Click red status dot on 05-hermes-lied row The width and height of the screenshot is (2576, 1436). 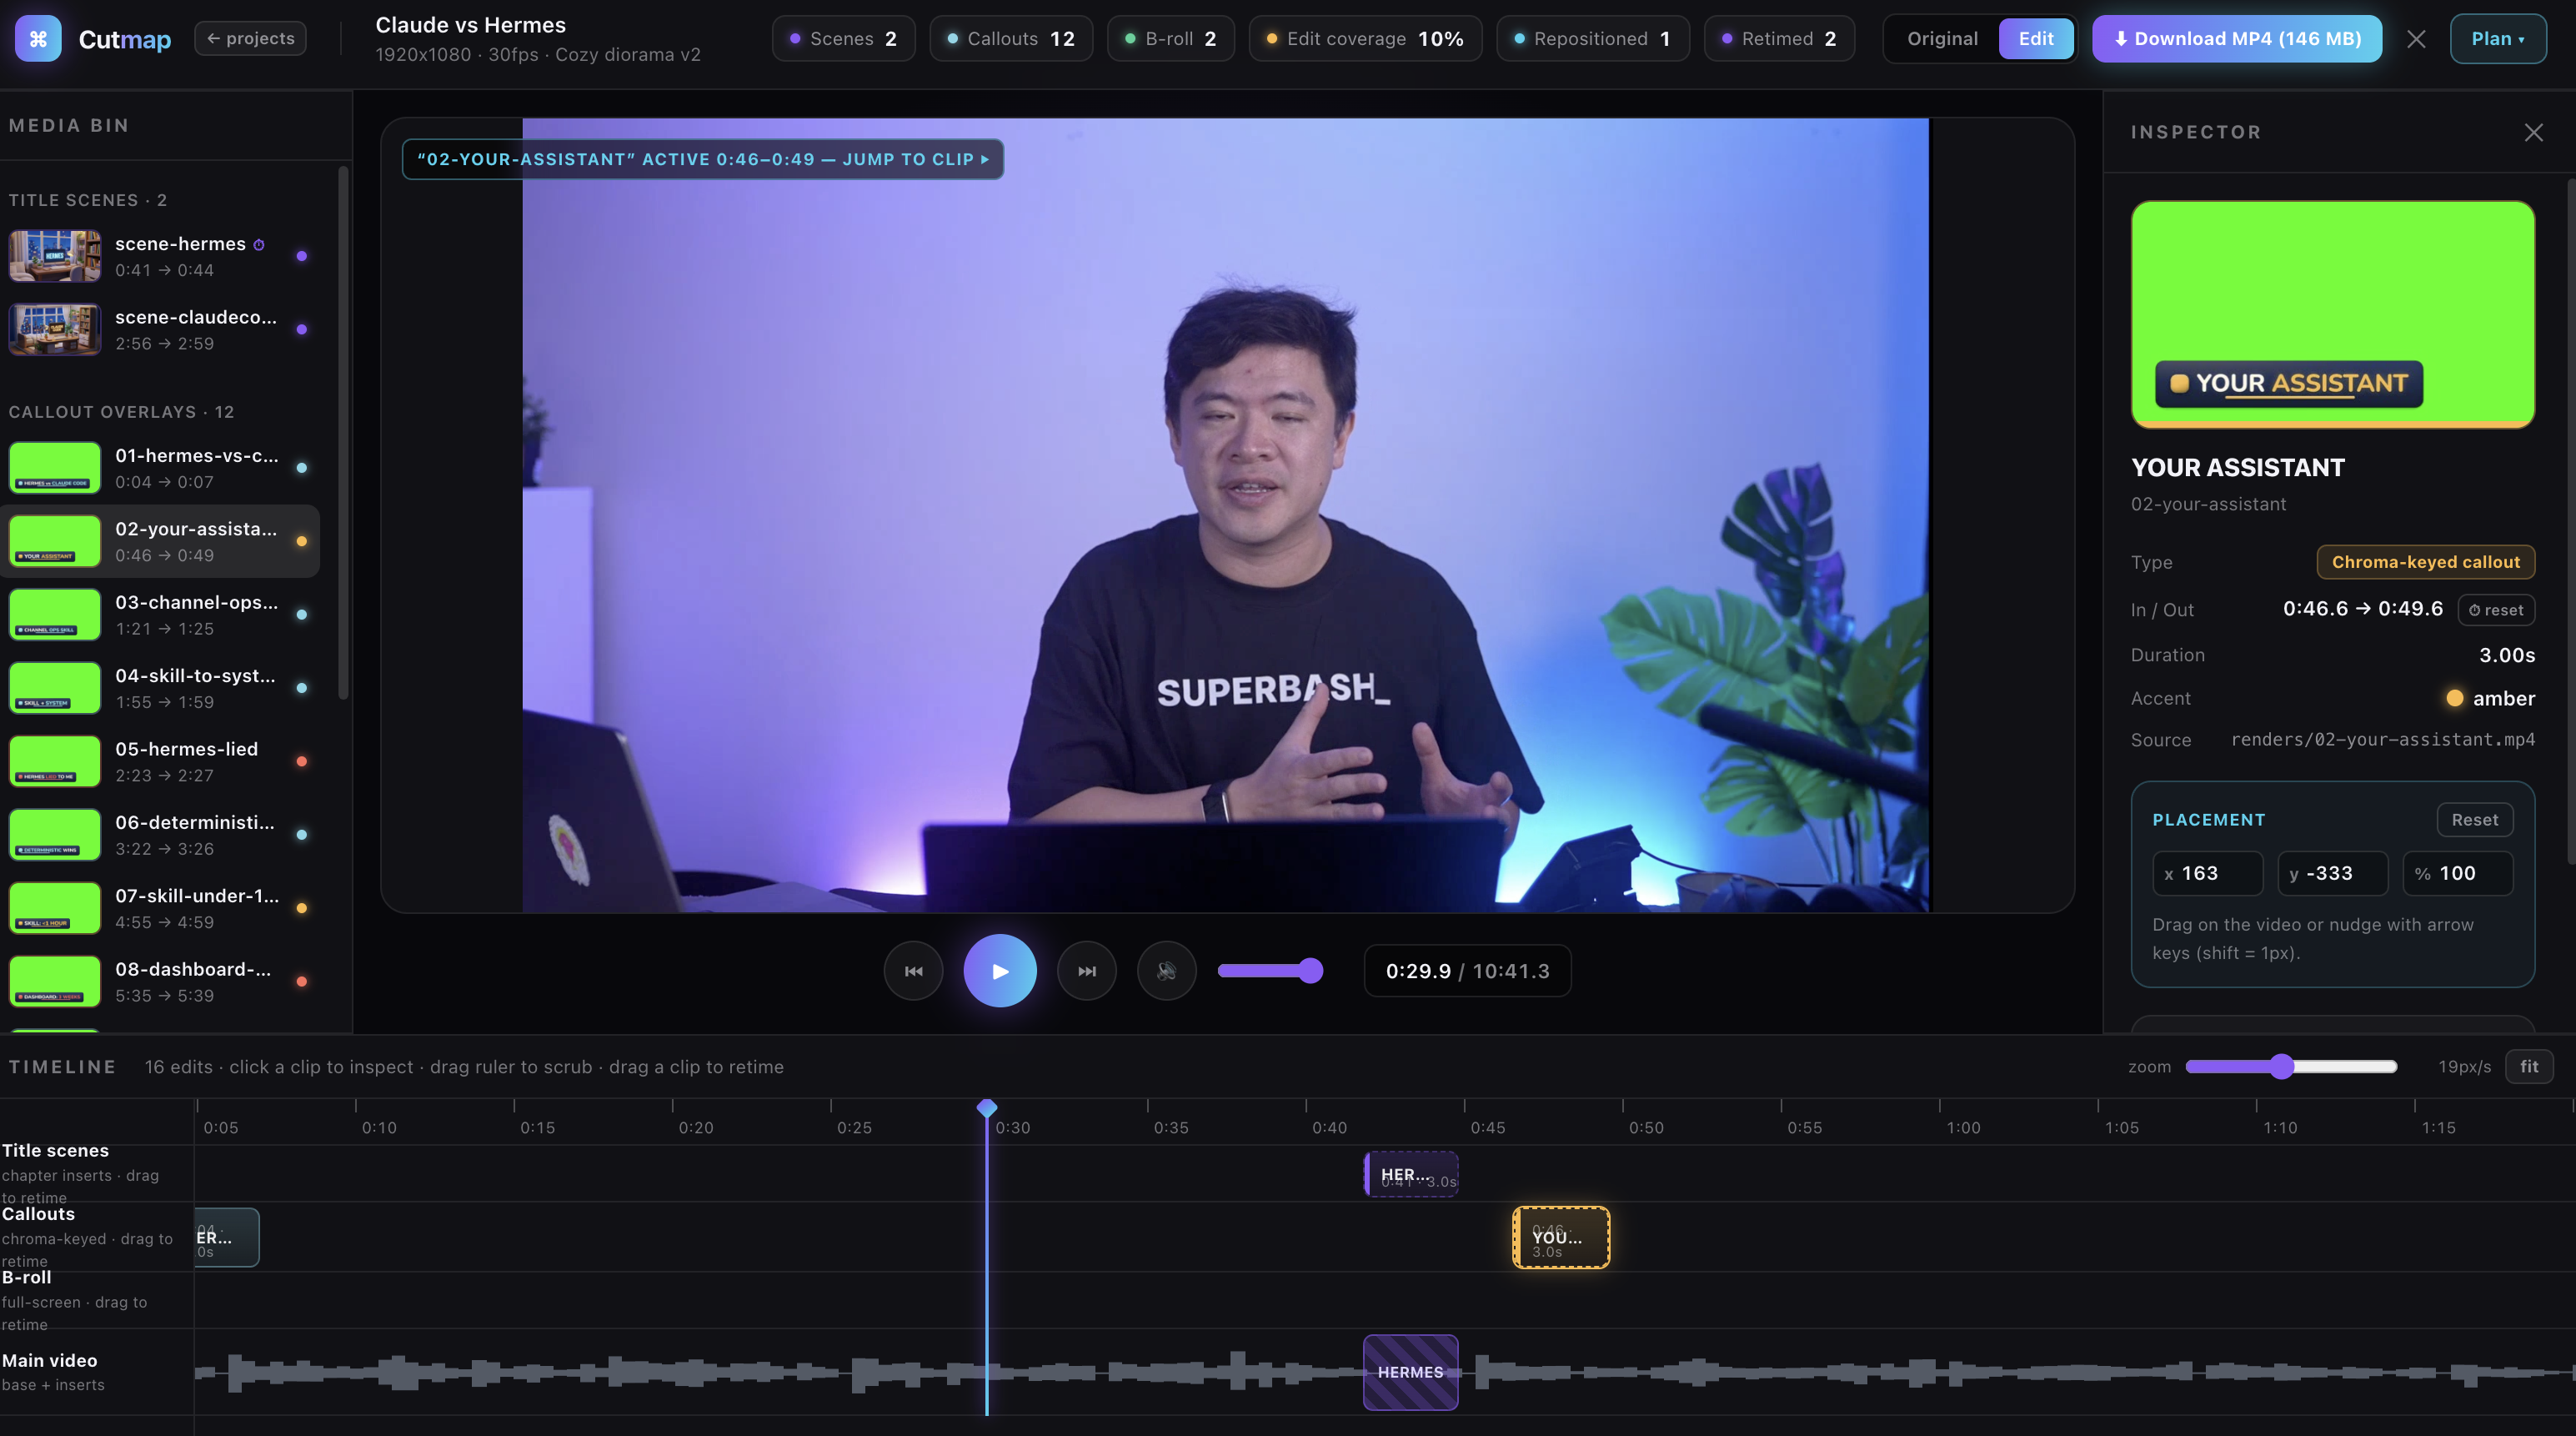[302, 761]
